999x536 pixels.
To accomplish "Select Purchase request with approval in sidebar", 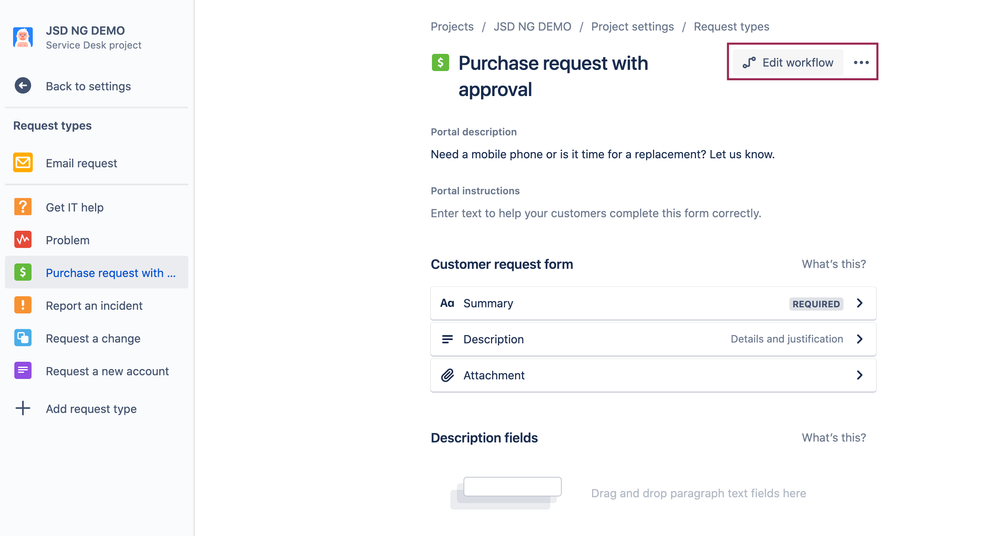I will pos(97,273).
